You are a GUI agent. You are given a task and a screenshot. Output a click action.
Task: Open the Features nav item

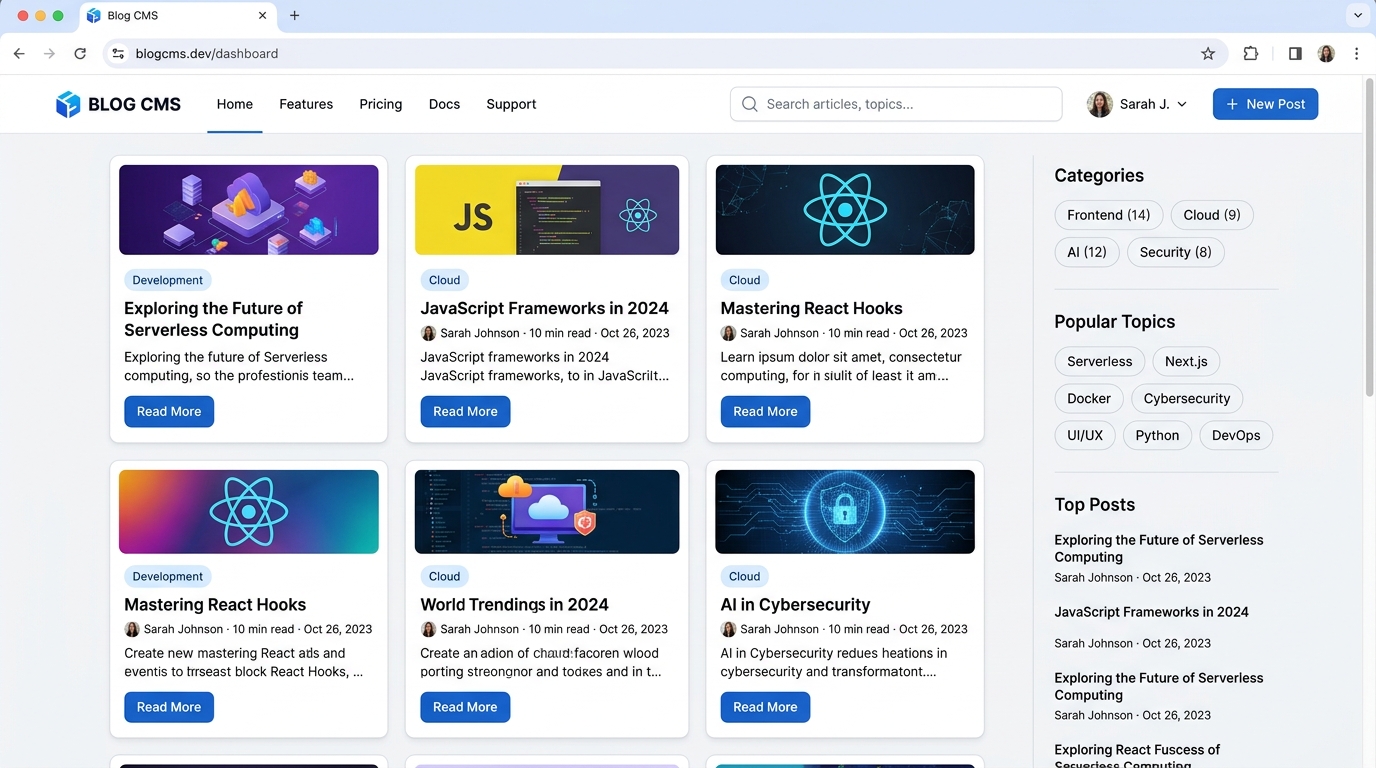pos(306,104)
